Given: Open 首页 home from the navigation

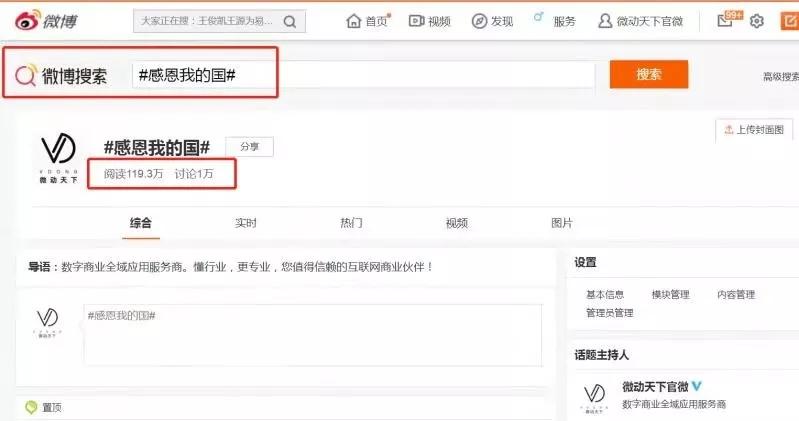Looking at the screenshot, I should click(367, 21).
